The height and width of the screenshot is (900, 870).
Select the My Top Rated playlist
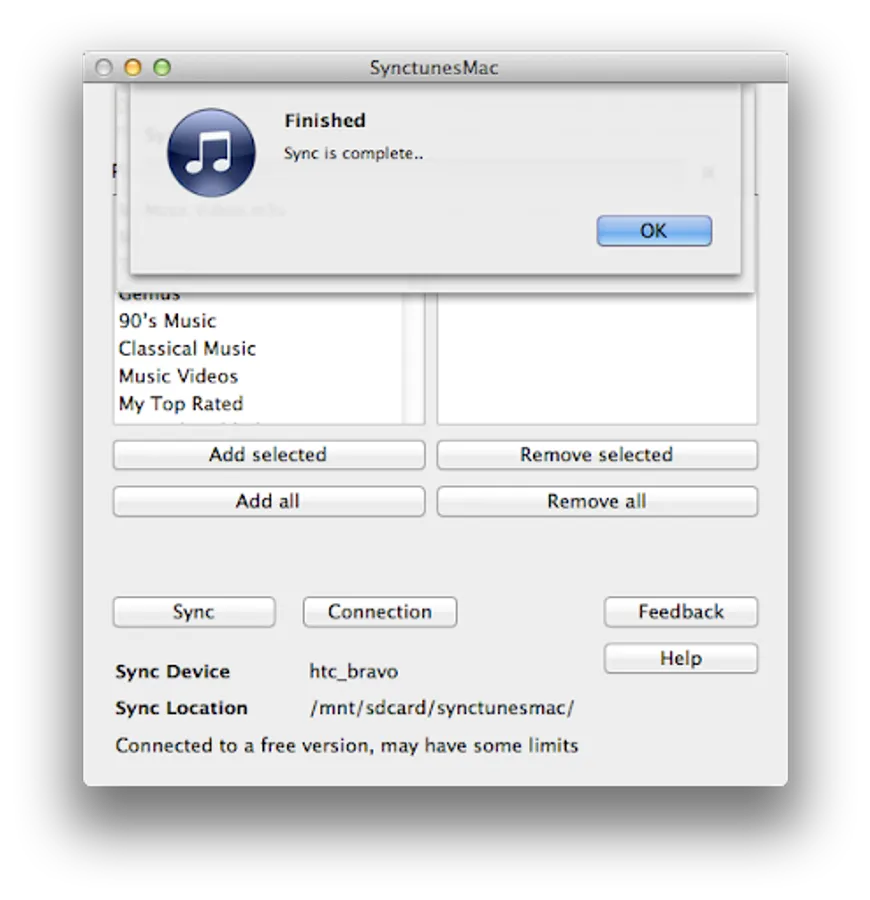point(181,404)
